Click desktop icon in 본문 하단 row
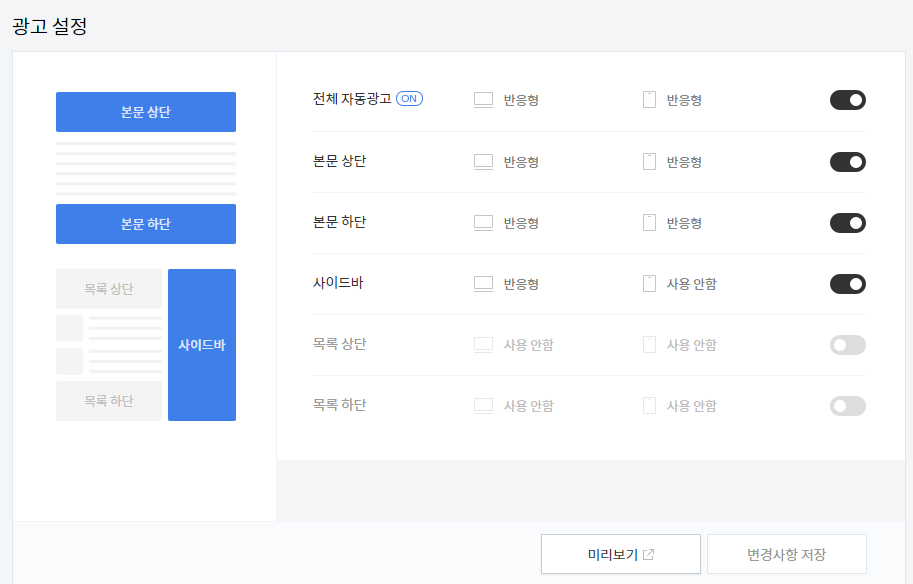Image resolution: width=913 pixels, height=584 pixels. coord(483,223)
